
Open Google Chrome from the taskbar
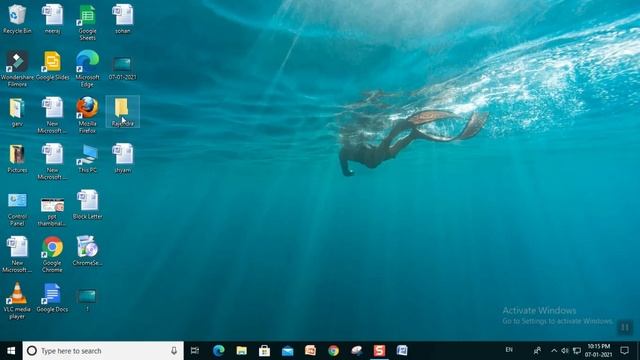333,351
